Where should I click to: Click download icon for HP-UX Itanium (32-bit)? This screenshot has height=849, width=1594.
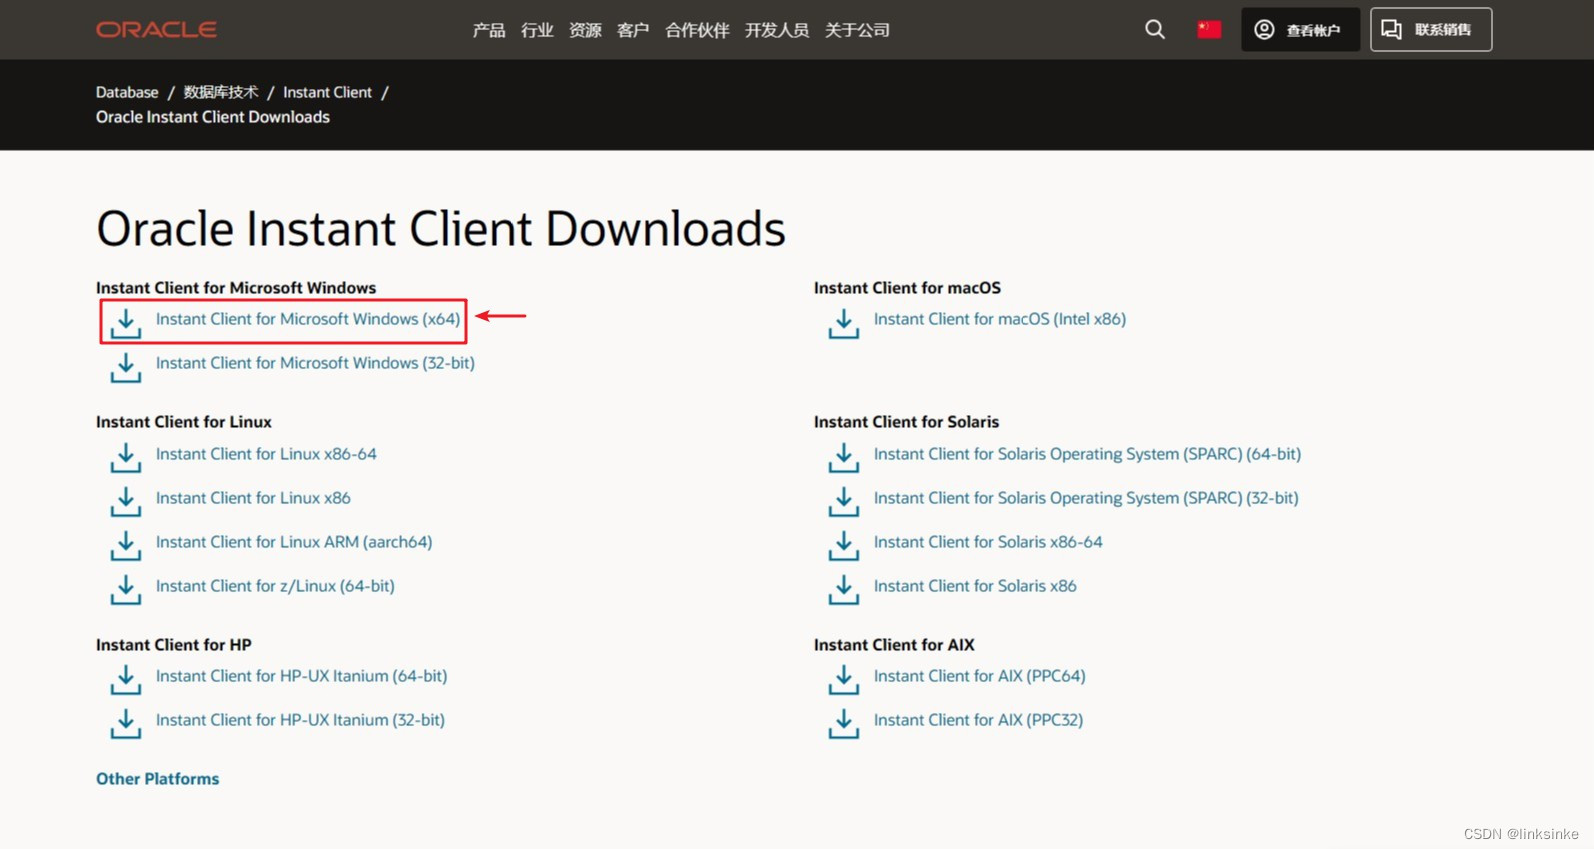[x=126, y=724]
